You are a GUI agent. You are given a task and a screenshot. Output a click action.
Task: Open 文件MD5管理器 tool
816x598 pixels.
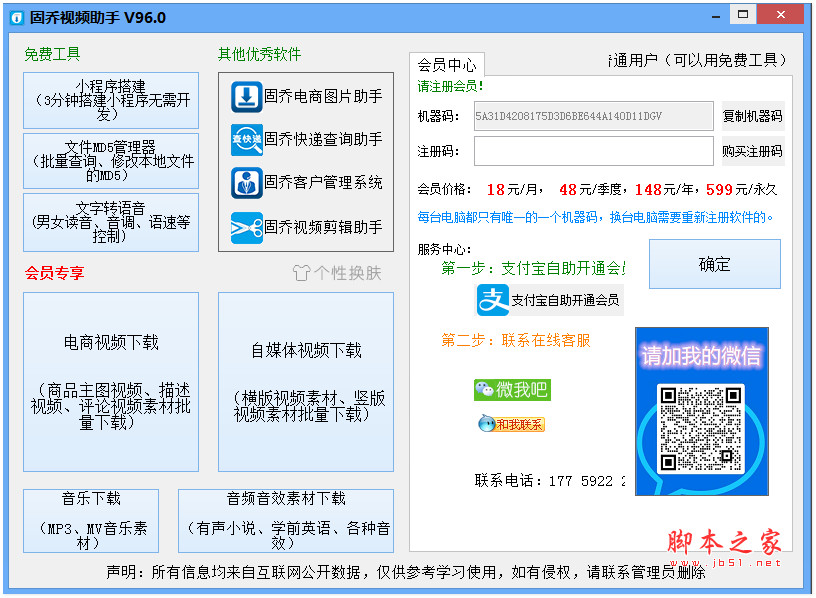point(111,161)
